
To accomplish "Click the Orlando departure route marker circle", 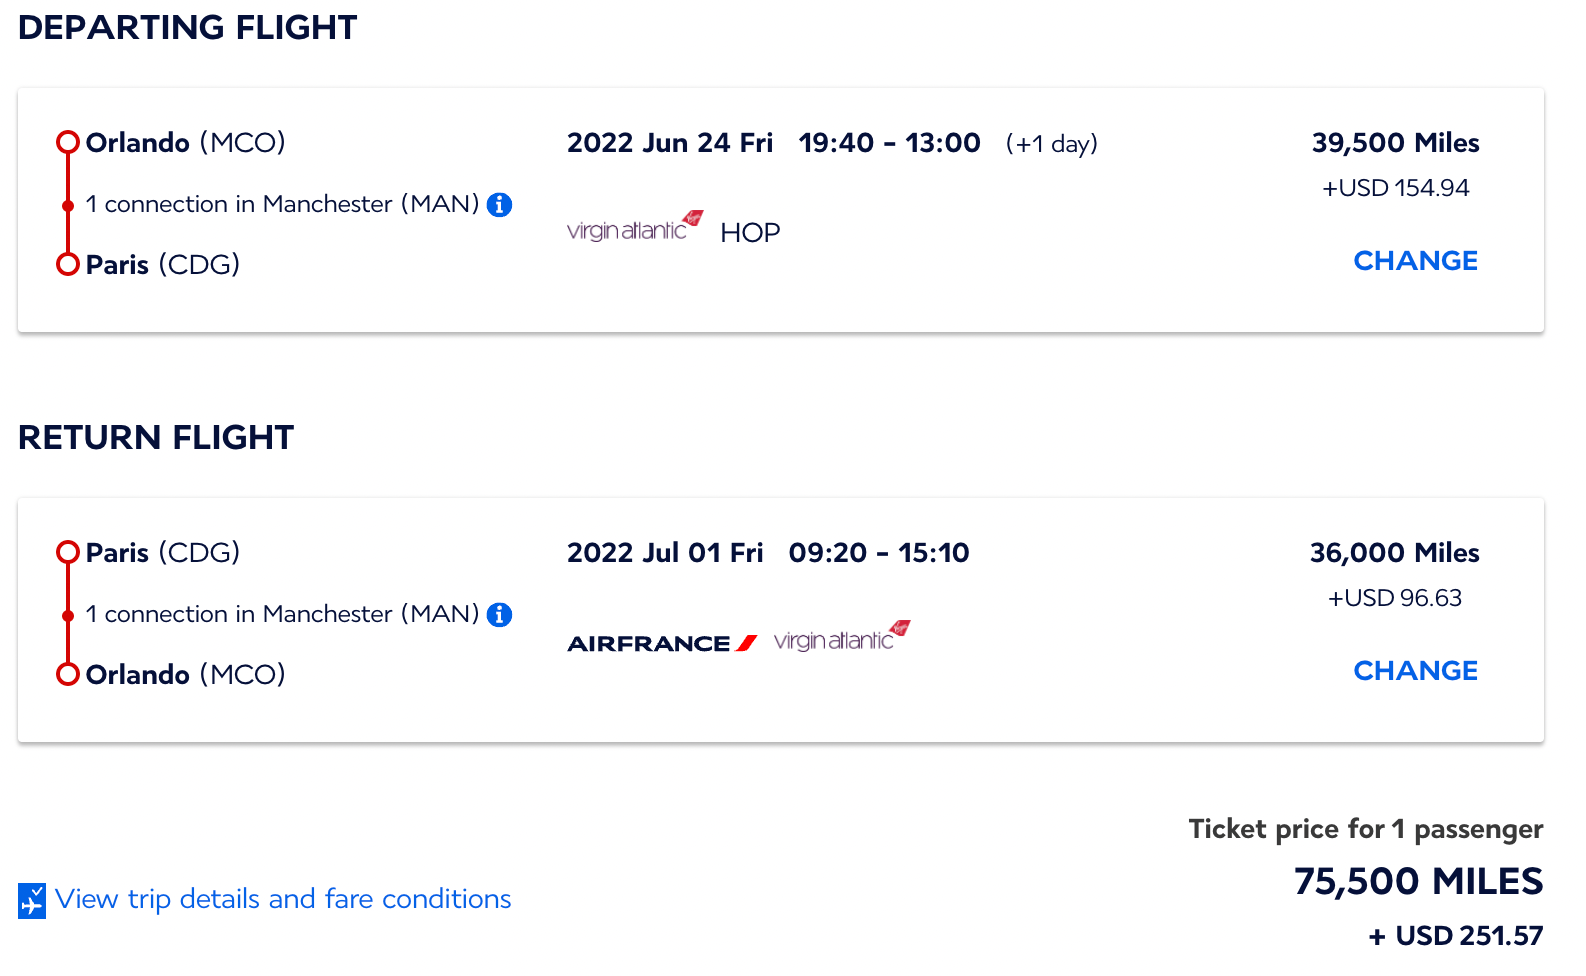I will [x=67, y=142].
